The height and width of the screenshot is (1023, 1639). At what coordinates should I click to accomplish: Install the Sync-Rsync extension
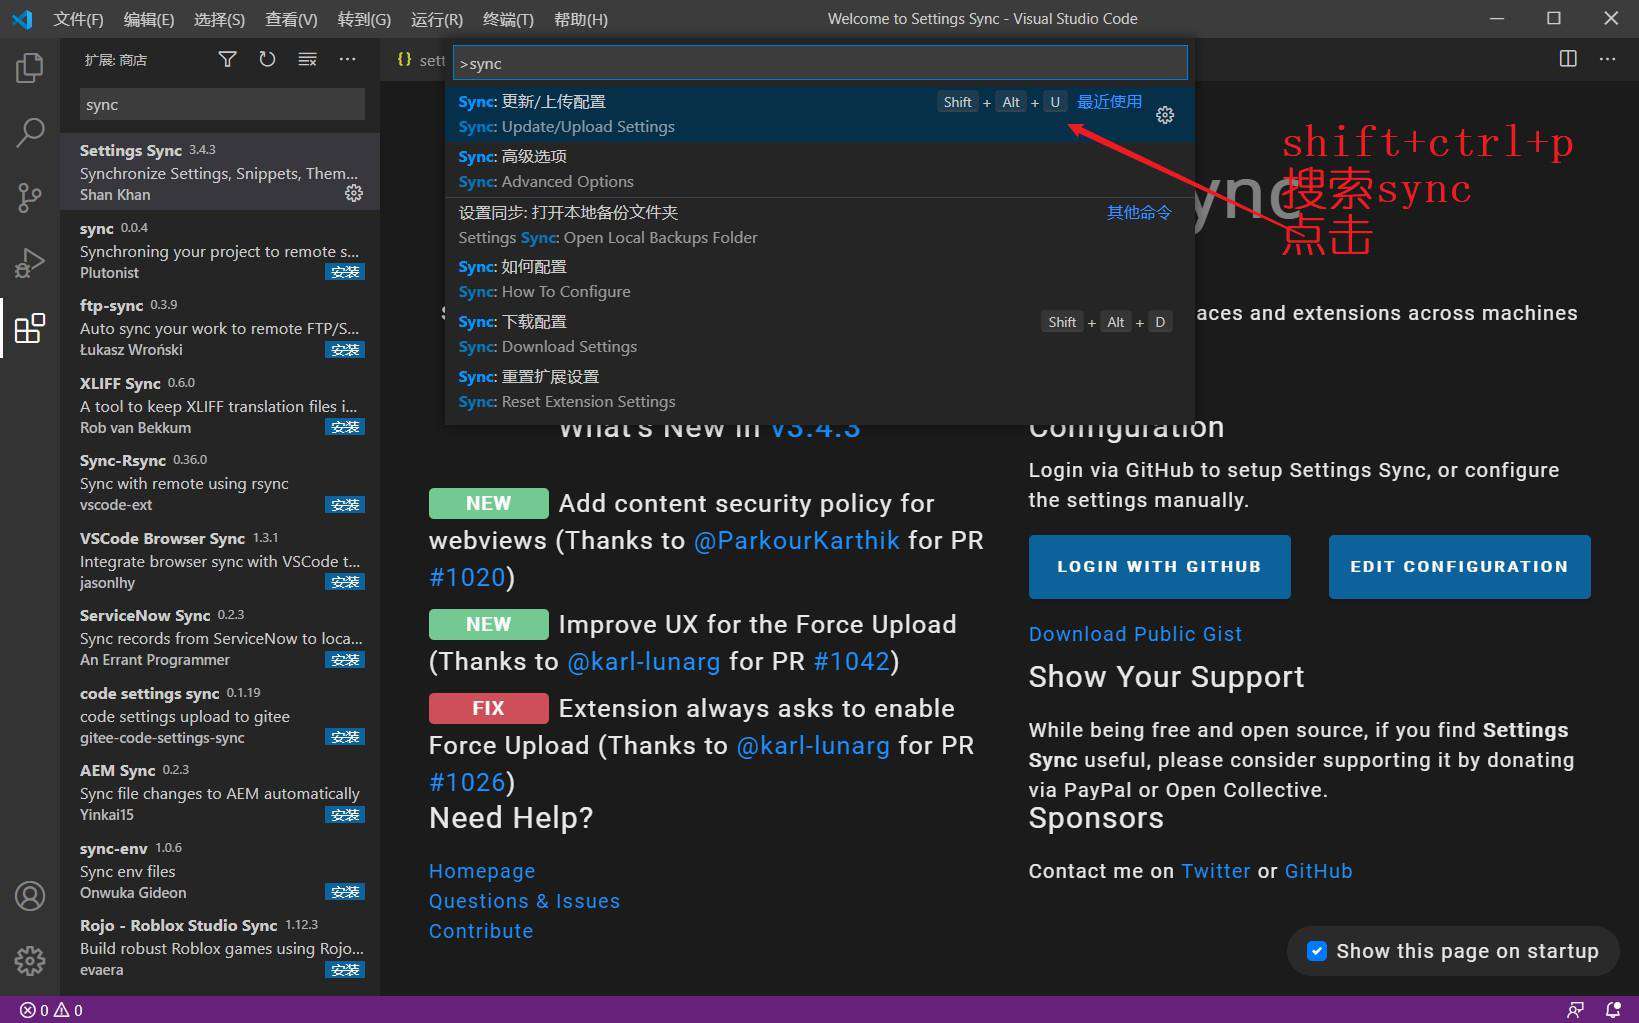pos(345,505)
